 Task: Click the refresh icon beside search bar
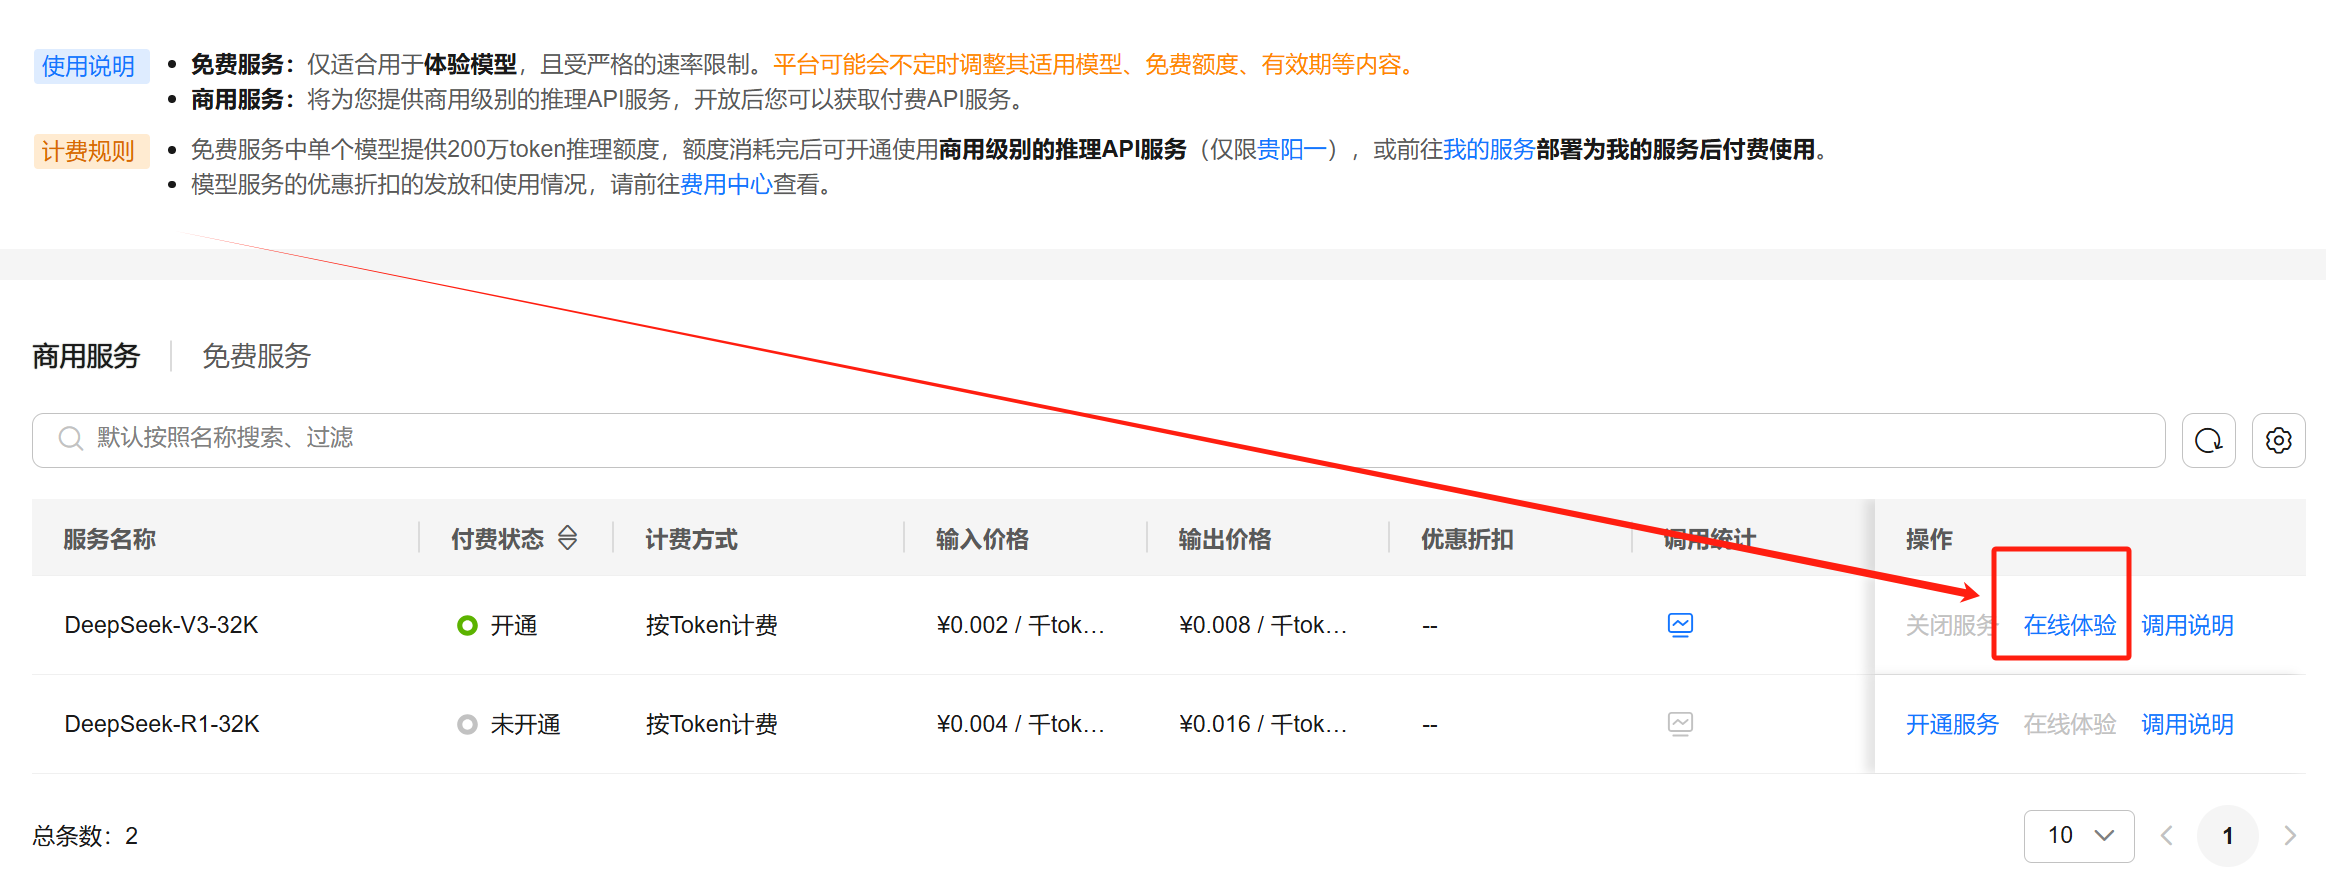[2208, 440]
